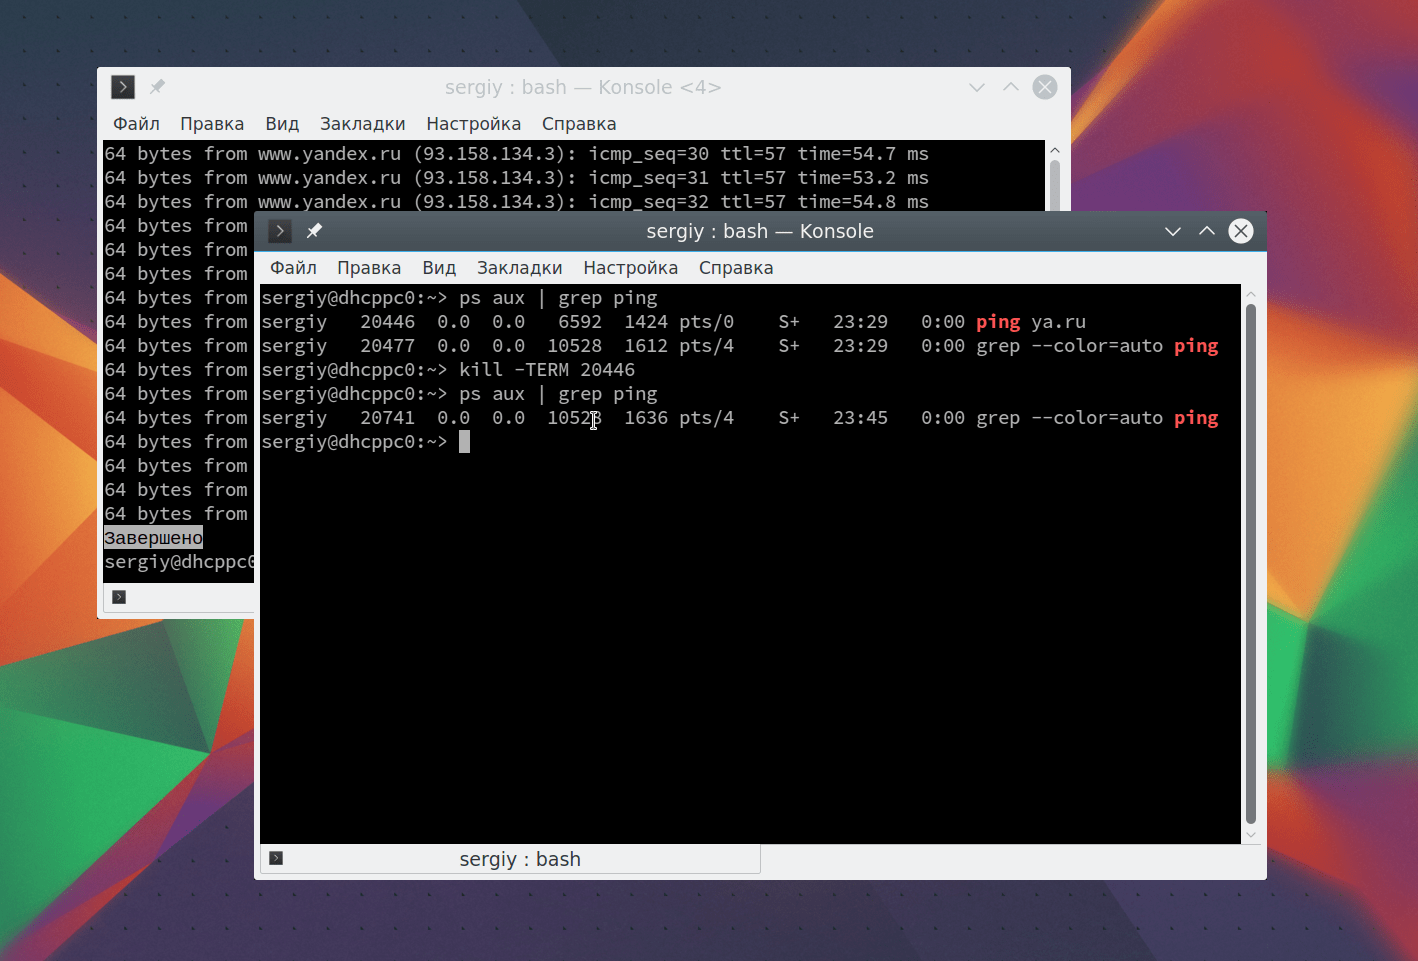This screenshot has width=1418, height=961.
Task: Close the Konsole <4> window
Action: coord(1045,87)
